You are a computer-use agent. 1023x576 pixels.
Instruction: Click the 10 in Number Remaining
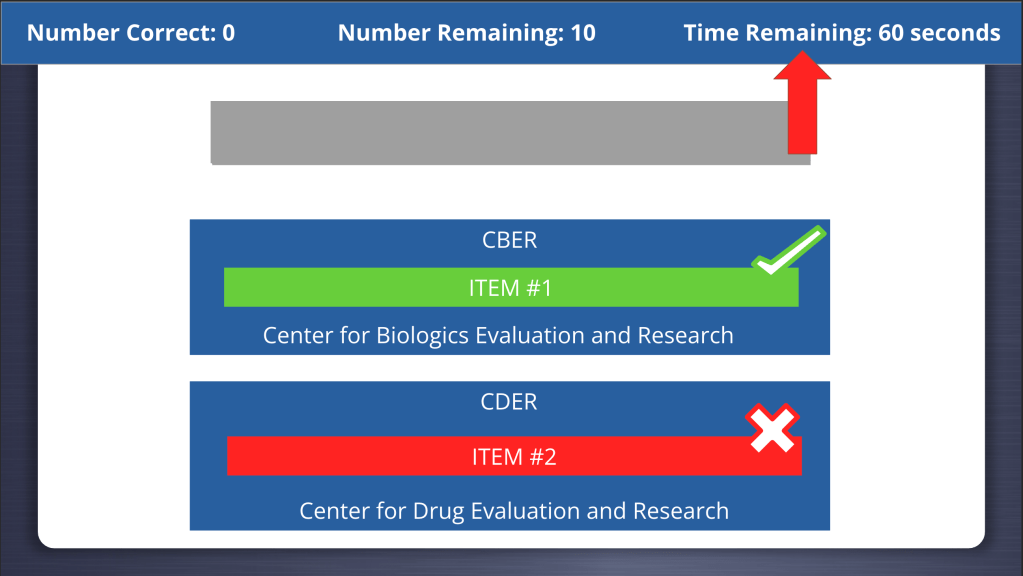(x=582, y=33)
